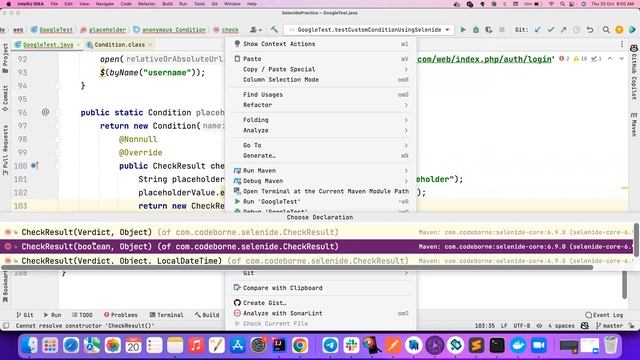The width and height of the screenshot is (640, 360).
Task: Expand Copy / Paste Special submenu
Action: [x=321, y=69]
